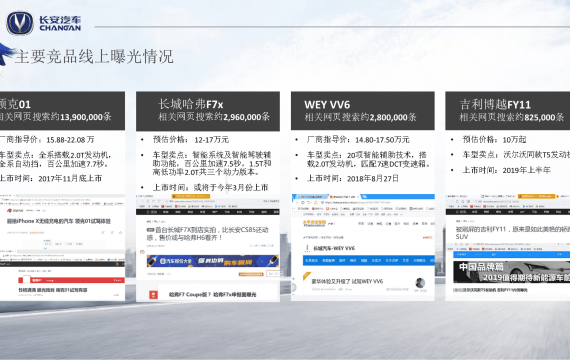The image size is (570, 360).
Task: Select the 全系搭载2.0T发动机 selling point text
Action: [x=55, y=159]
